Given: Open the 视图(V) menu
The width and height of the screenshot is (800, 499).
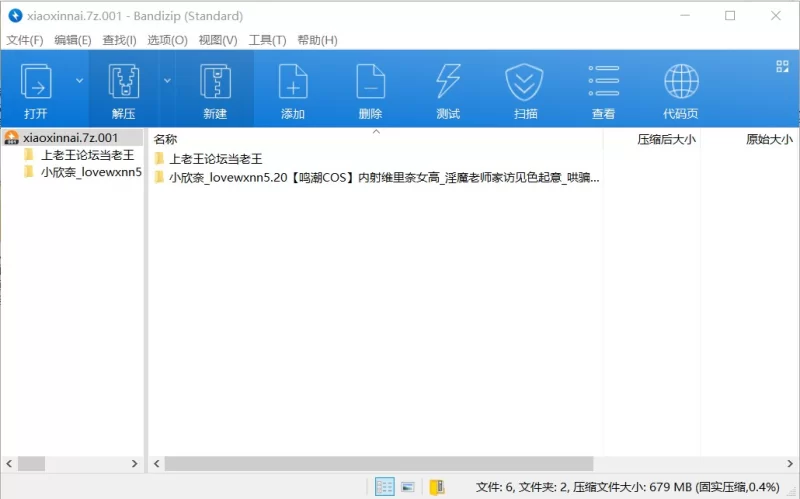Looking at the screenshot, I should [x=218, y=40].
